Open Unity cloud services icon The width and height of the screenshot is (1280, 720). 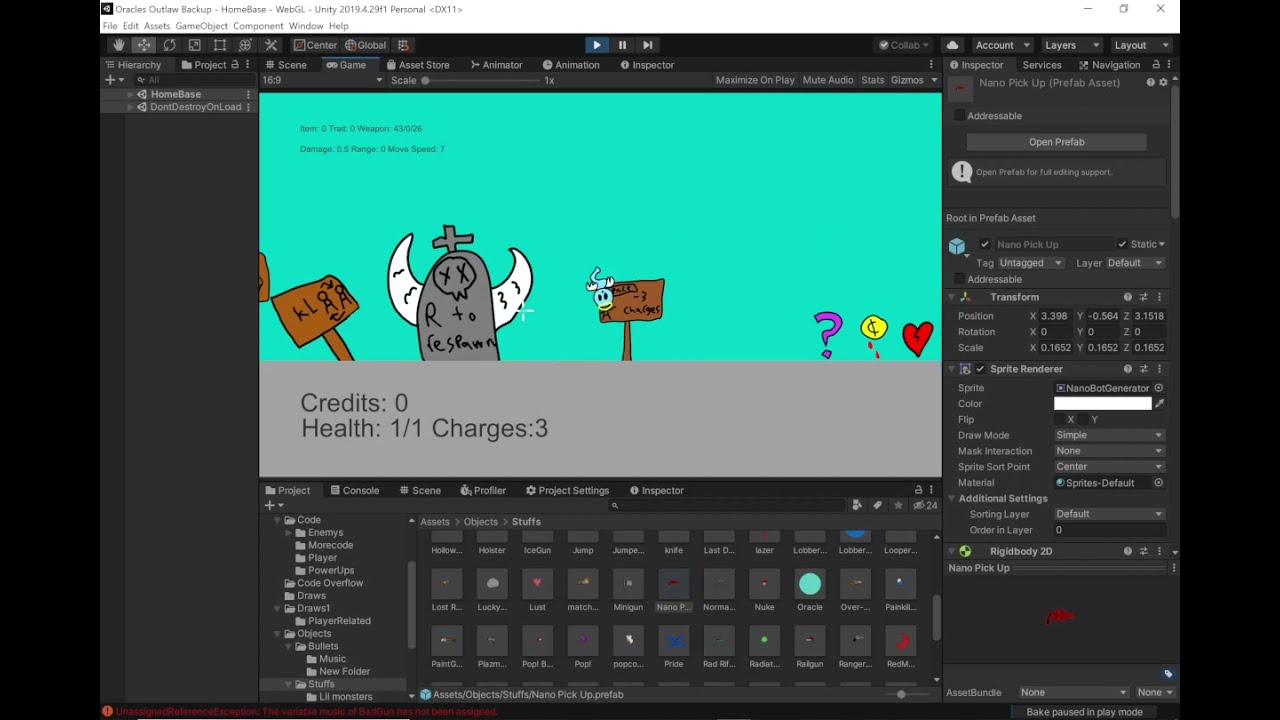pyautogui.click(x=952, y=45)
